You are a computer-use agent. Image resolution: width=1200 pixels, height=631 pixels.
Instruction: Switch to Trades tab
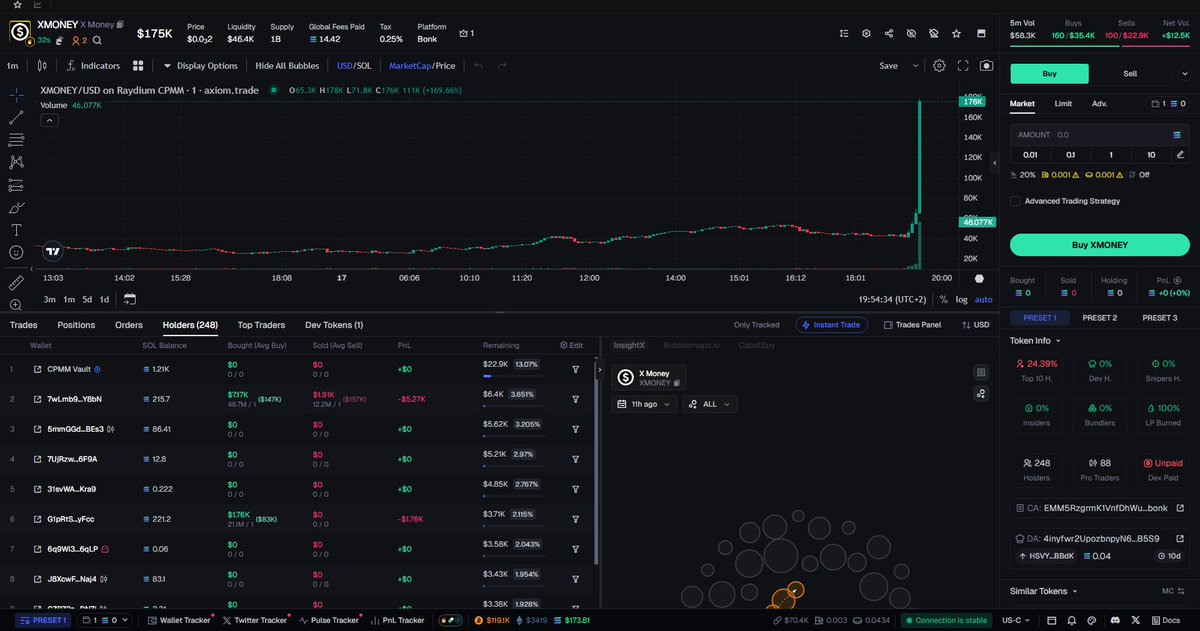coord(23,325)
